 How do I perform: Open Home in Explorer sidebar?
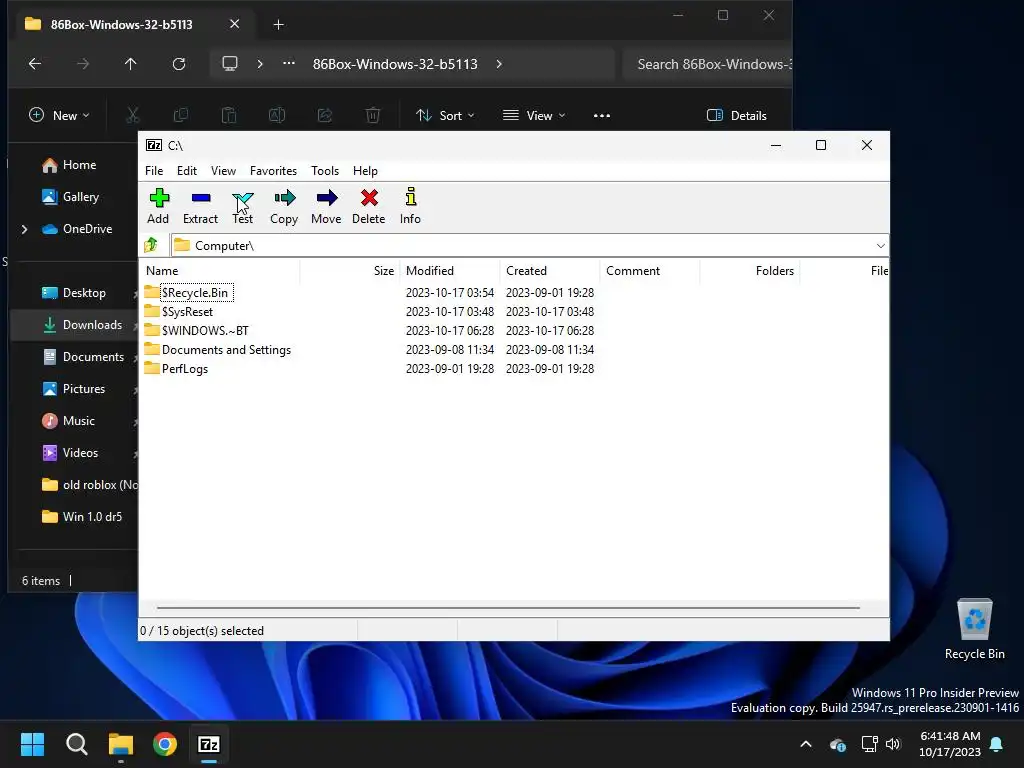(69, 165)
